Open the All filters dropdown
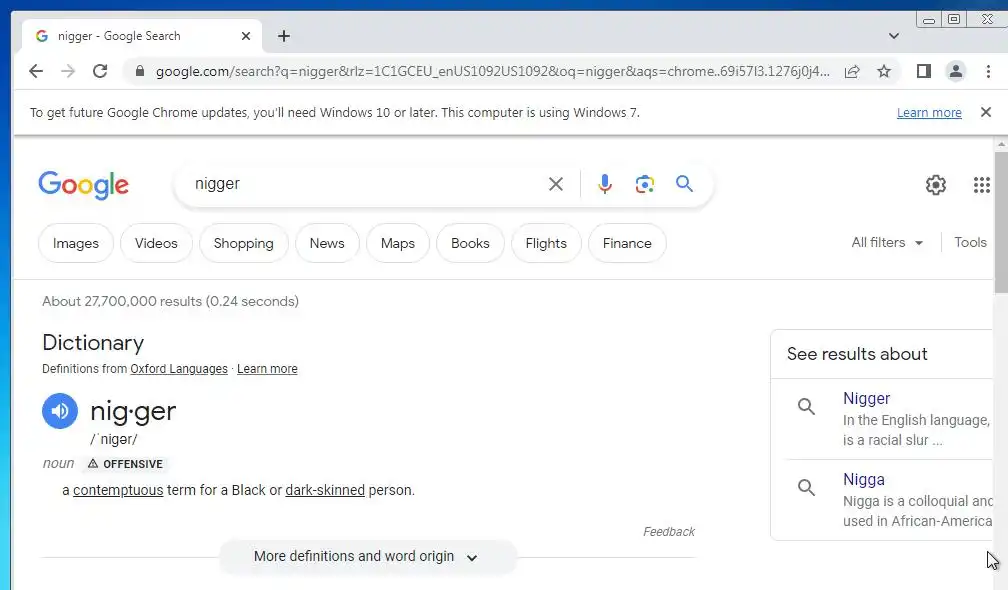Image resolution: width=1008 pixels, height=590 pixels. pyautogui.click(x=888, y=243)
